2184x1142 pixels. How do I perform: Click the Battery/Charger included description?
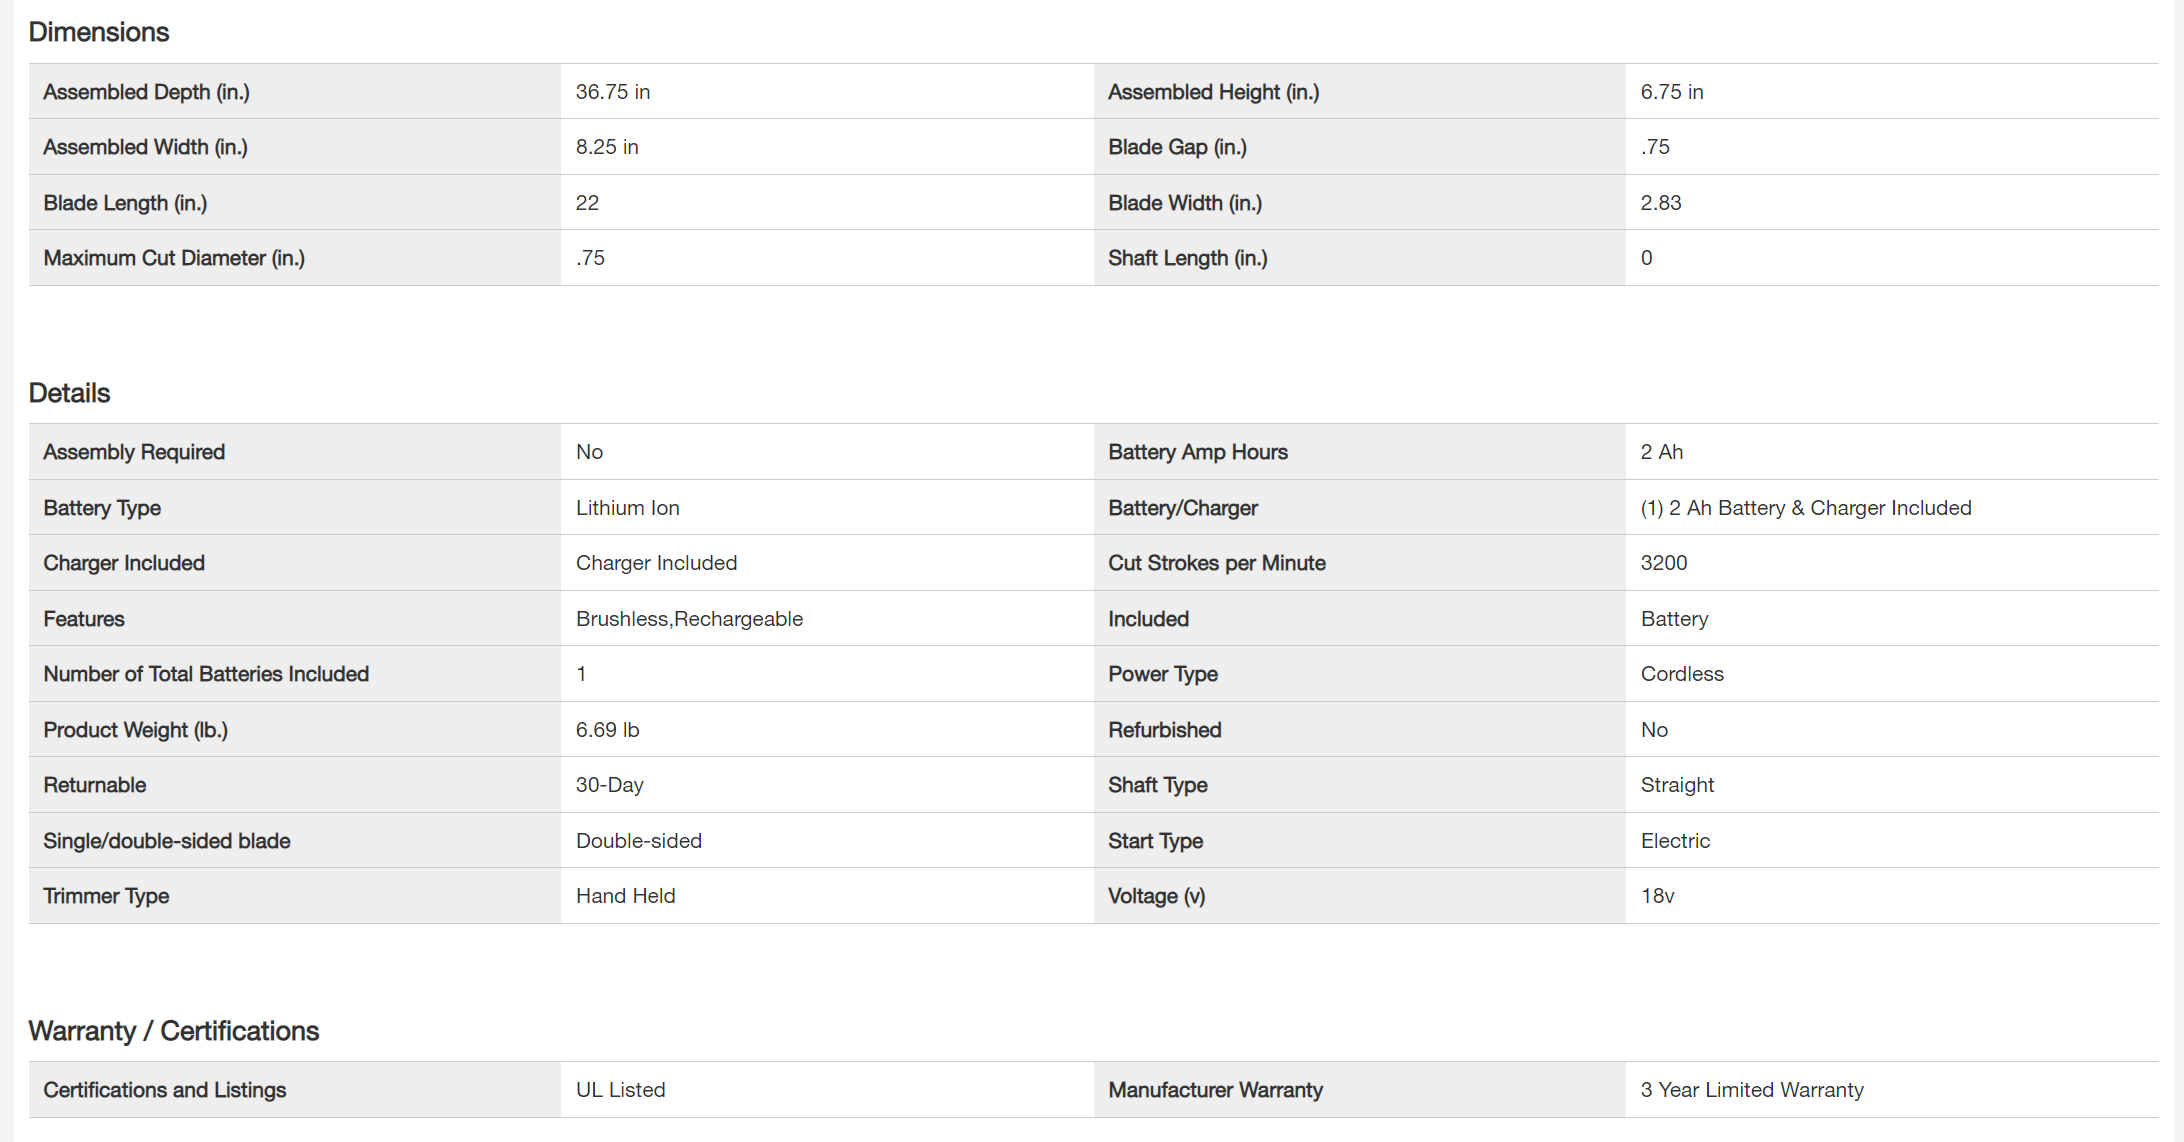click(x=1805, y=508)
